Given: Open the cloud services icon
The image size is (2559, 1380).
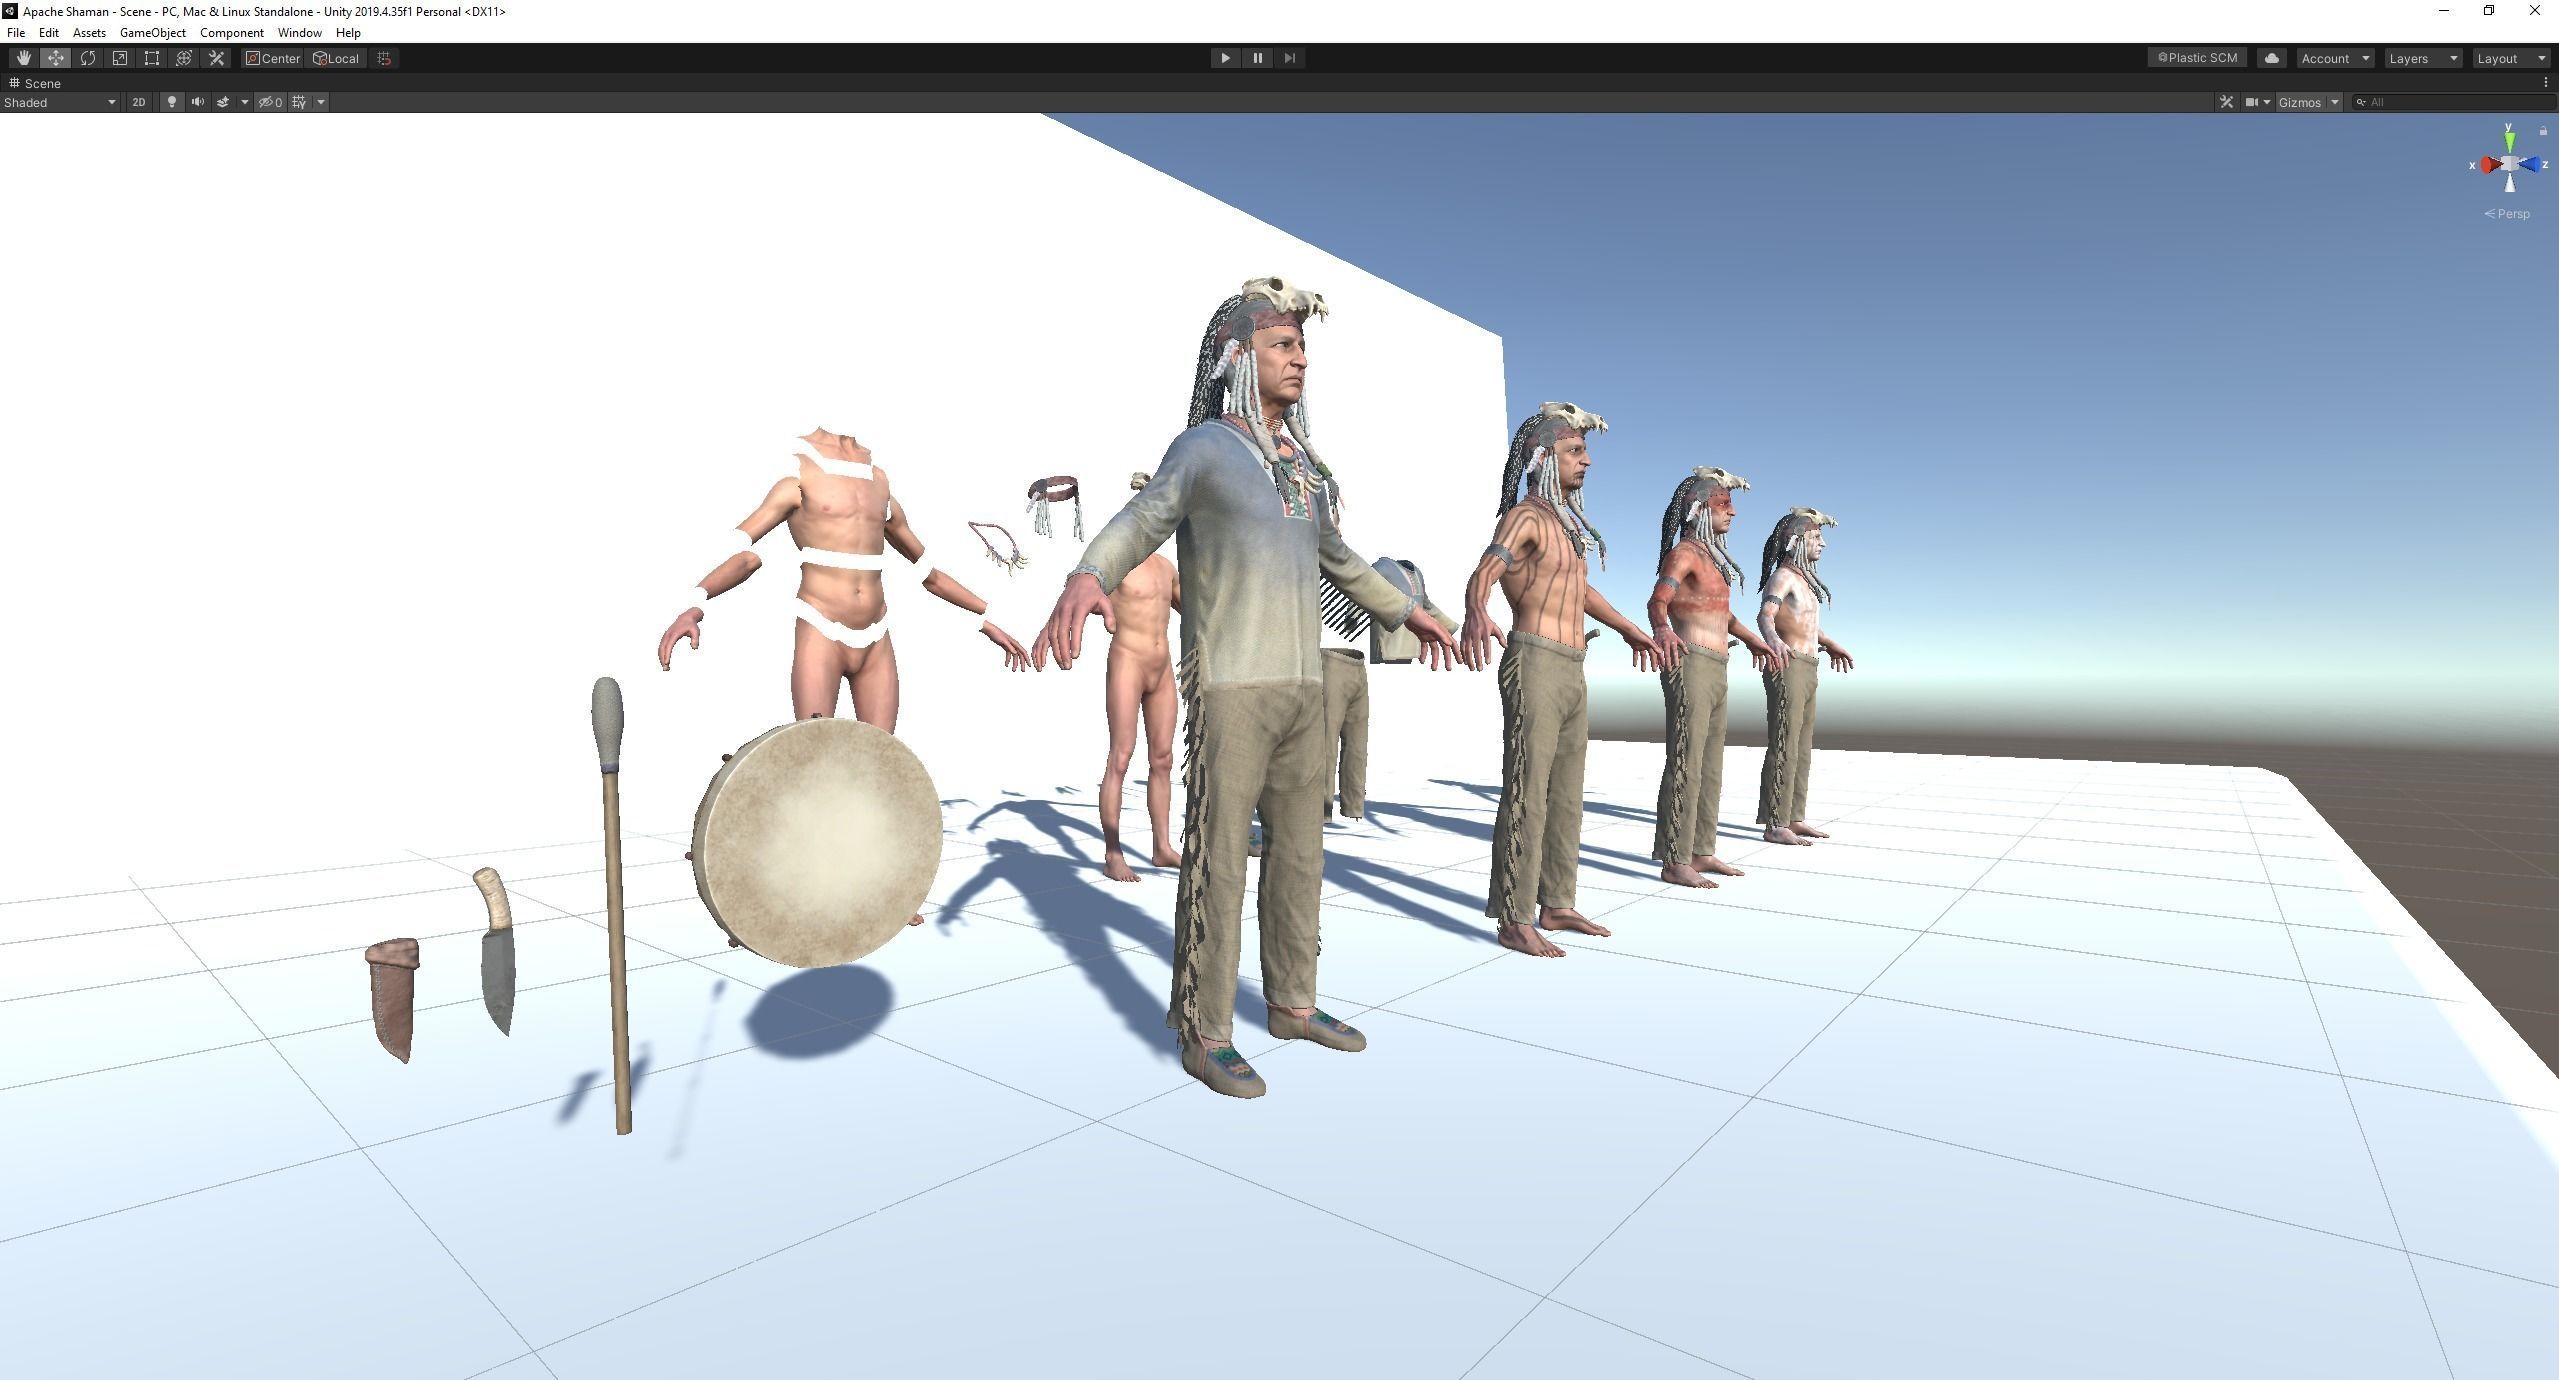Looking at the screenshot, I should [x=2271, y=58].
